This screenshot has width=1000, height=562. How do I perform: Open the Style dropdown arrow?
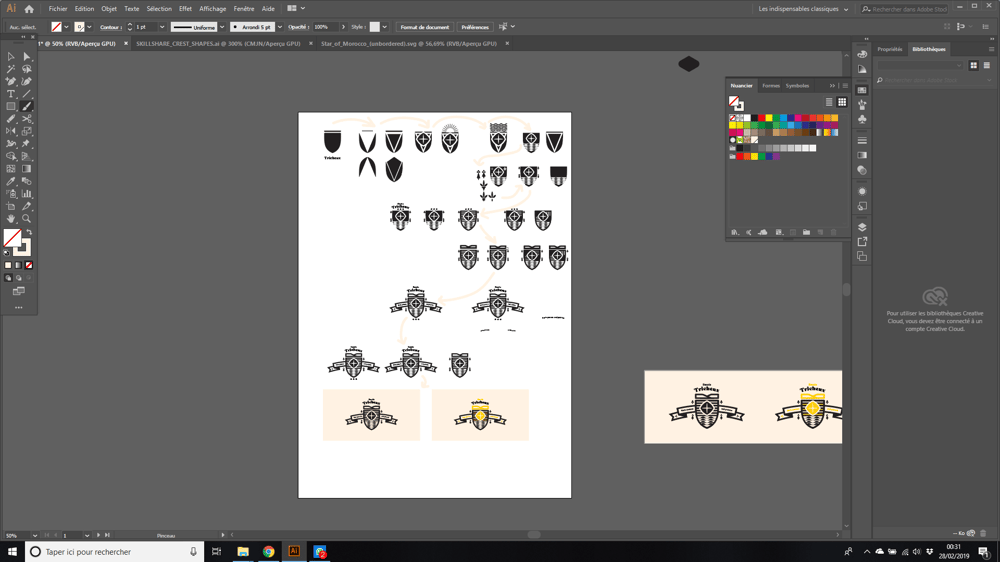coord(385,27)
